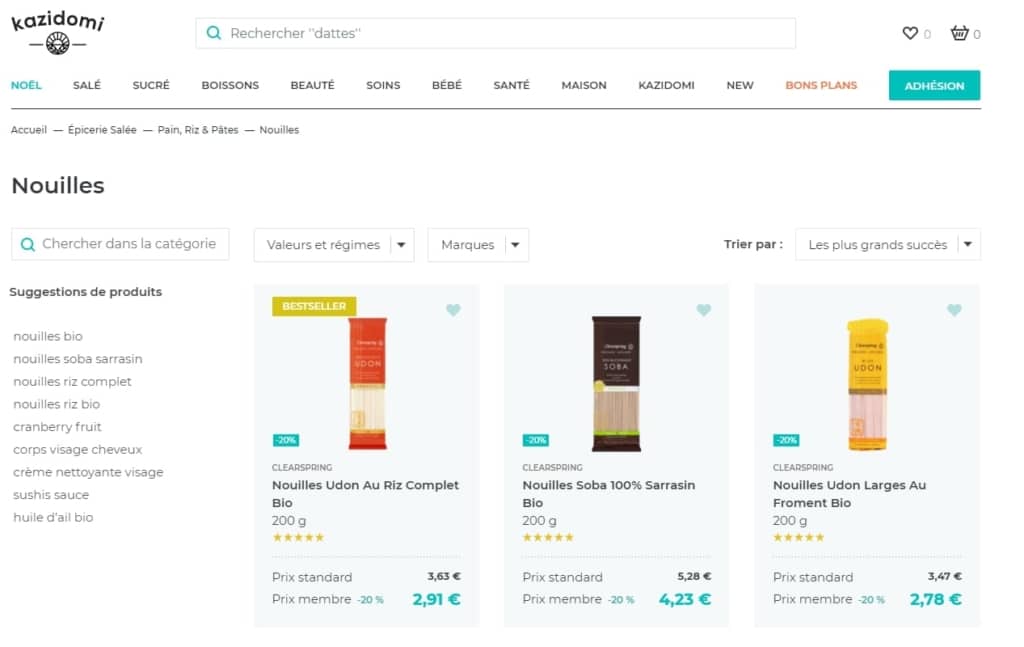The width and height of the screenshot is (1024, 647).
Task: Select suggestion nouilles soba sarrasin
Action: click(x=78, y=359)
